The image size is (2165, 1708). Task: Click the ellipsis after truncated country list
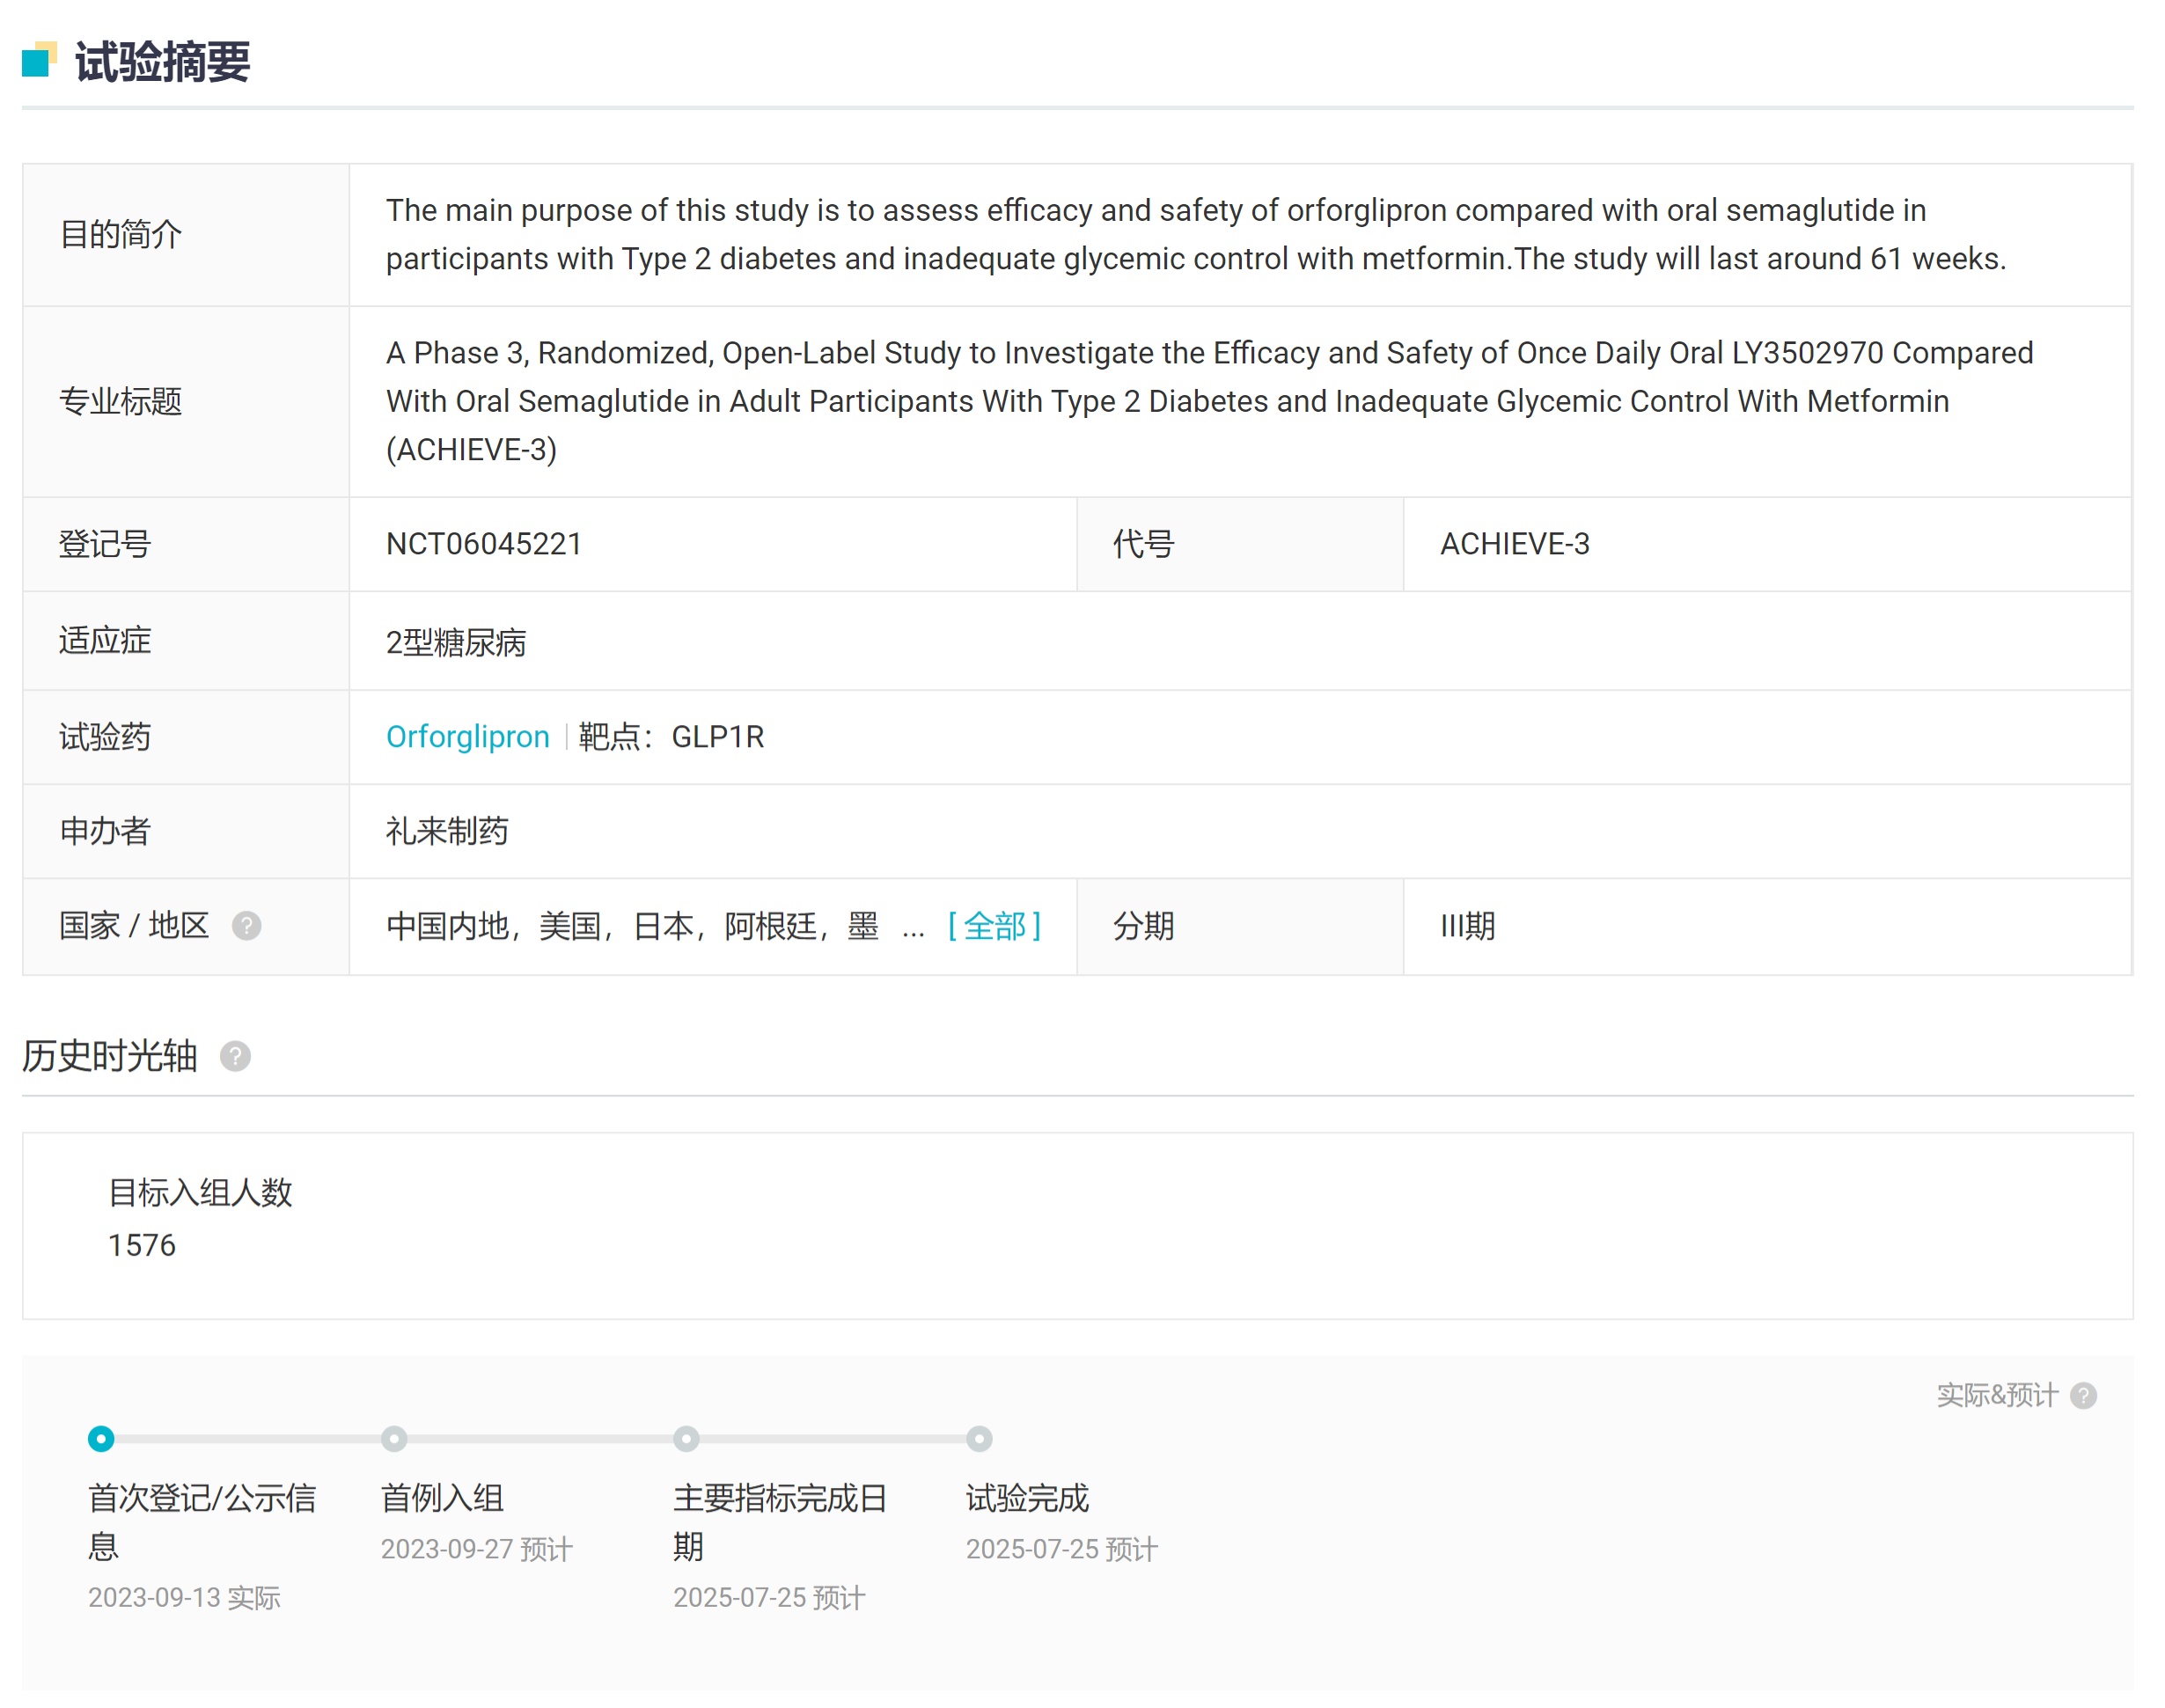coord(913,928)
